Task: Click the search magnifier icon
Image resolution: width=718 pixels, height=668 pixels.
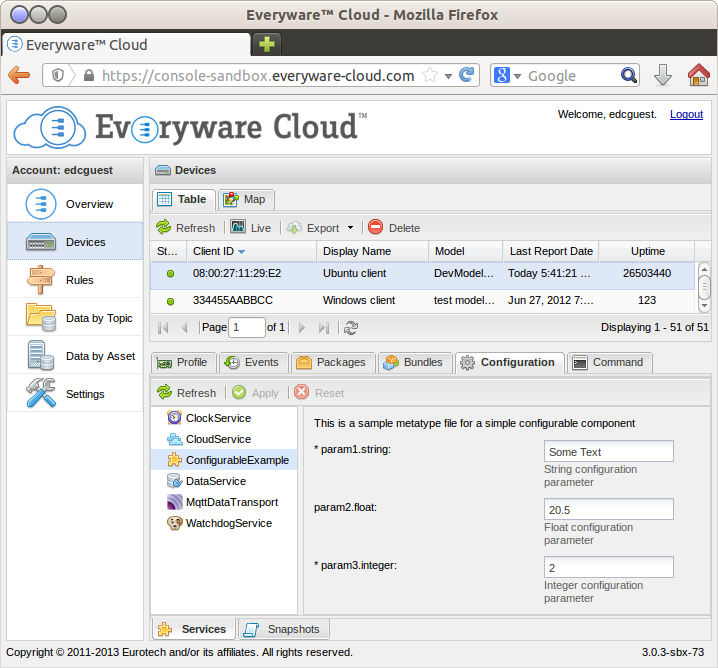Action: [x=629, y=75]
